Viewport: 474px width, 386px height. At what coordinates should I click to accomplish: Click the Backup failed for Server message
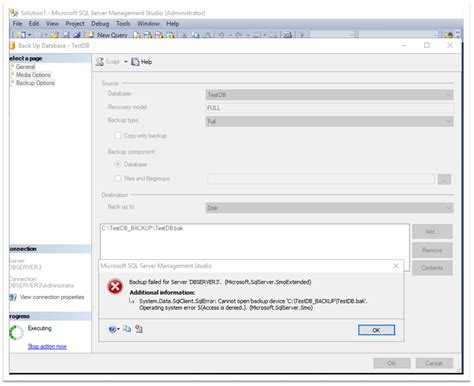(220, 282)
